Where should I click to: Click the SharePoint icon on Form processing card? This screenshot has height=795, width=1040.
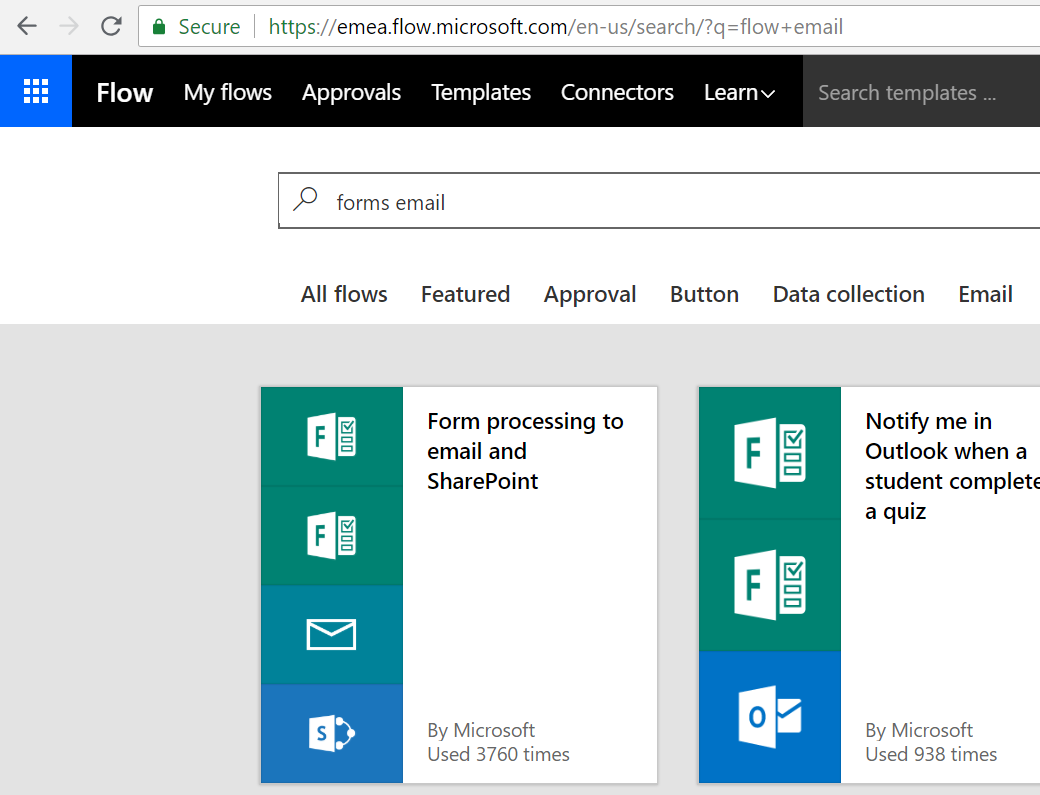point(332,733)
